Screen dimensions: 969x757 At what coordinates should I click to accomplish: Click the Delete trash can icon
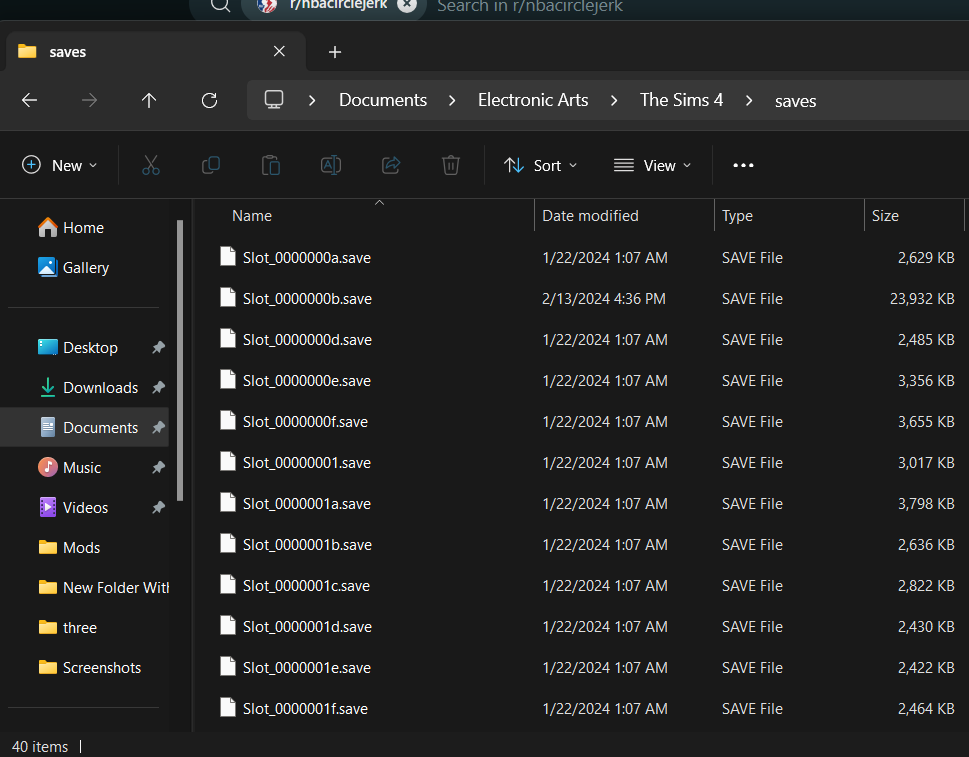coord(451,165)
